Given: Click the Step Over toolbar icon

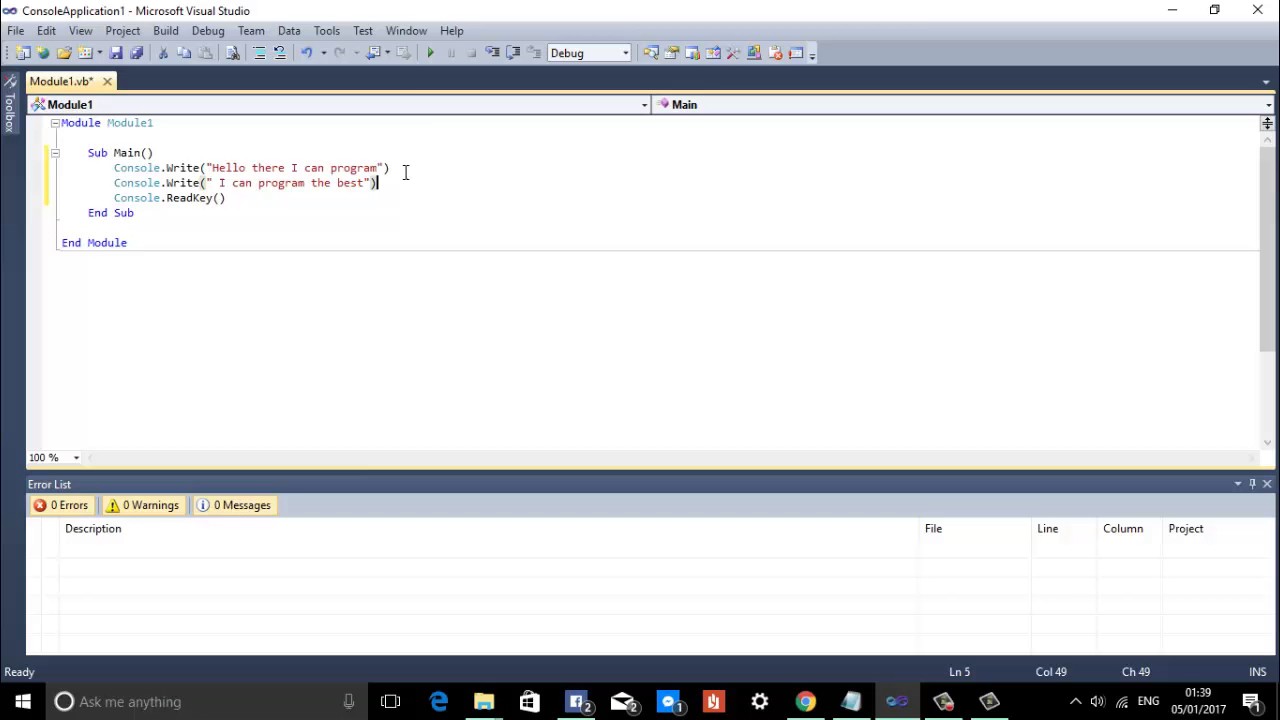Looking at the screenshot, I should tap(512, 53).
